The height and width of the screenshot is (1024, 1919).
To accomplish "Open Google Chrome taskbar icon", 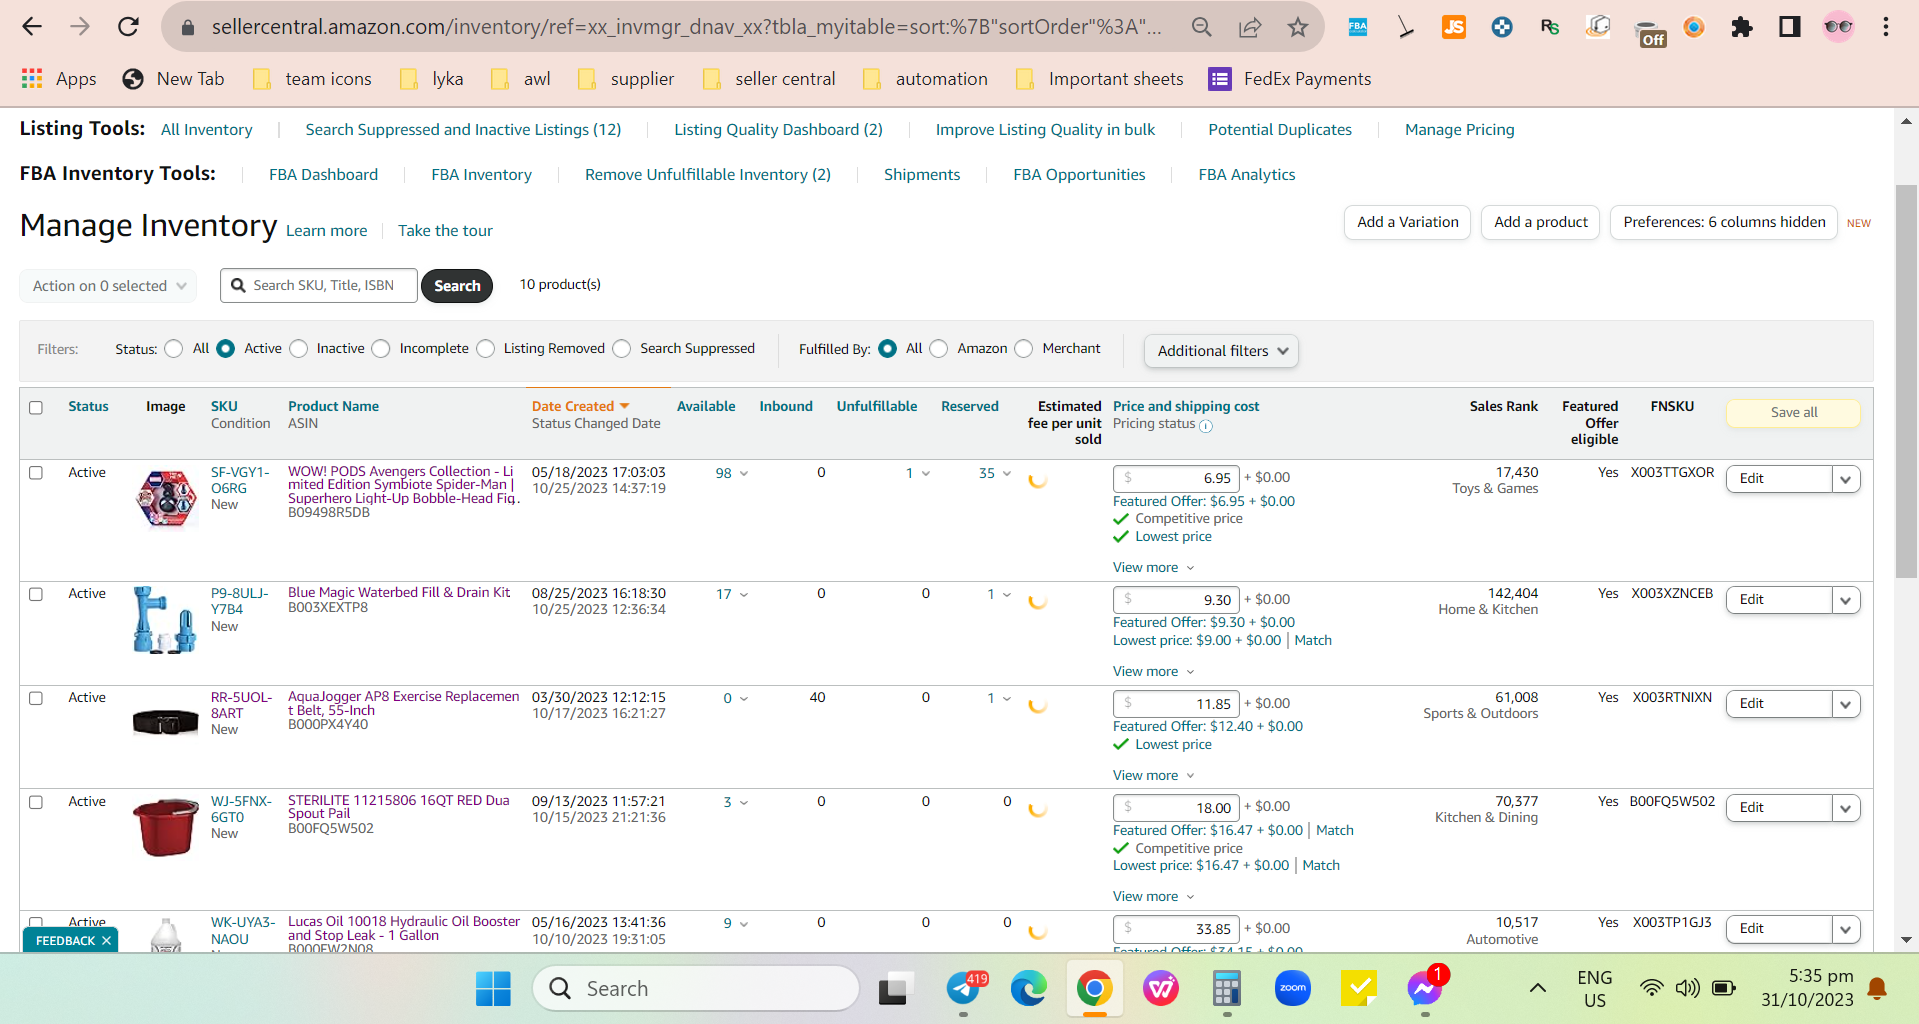I will click(1095, 989).
